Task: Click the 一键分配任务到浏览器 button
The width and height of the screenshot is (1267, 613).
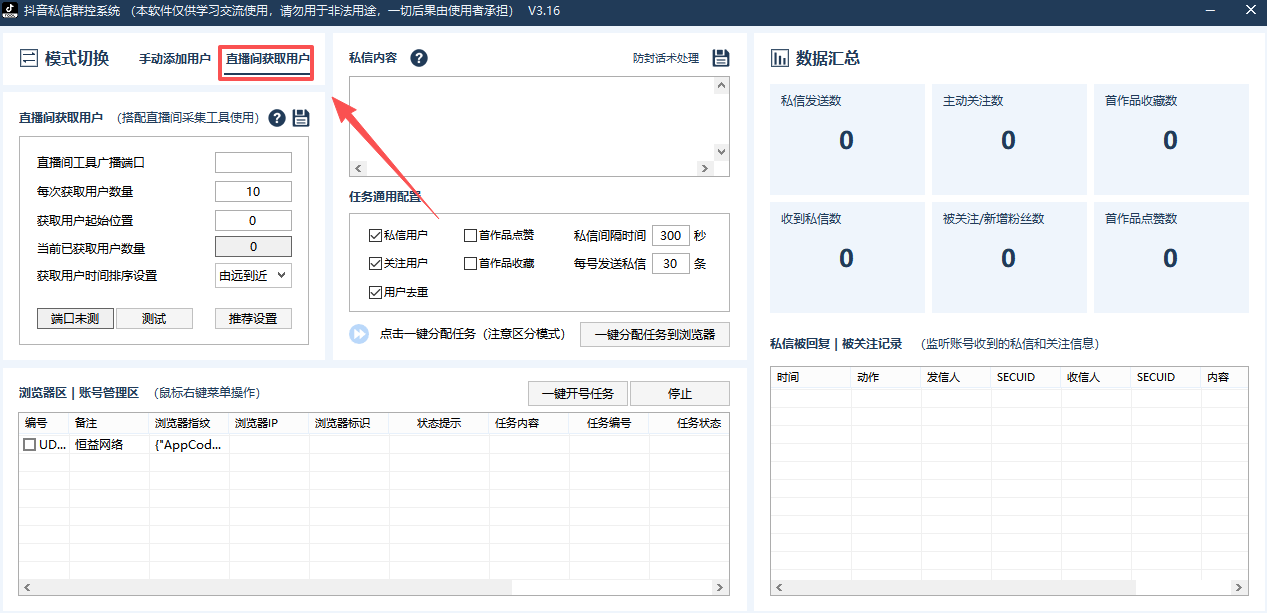Action: [655, 334]
